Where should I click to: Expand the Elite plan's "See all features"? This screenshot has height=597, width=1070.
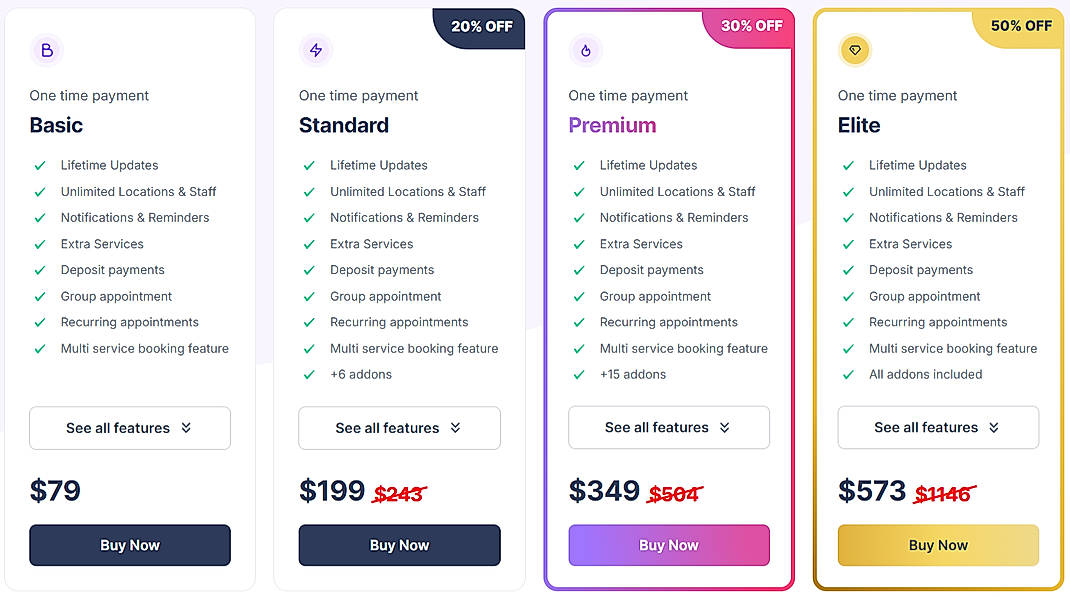tap(938, 427)
